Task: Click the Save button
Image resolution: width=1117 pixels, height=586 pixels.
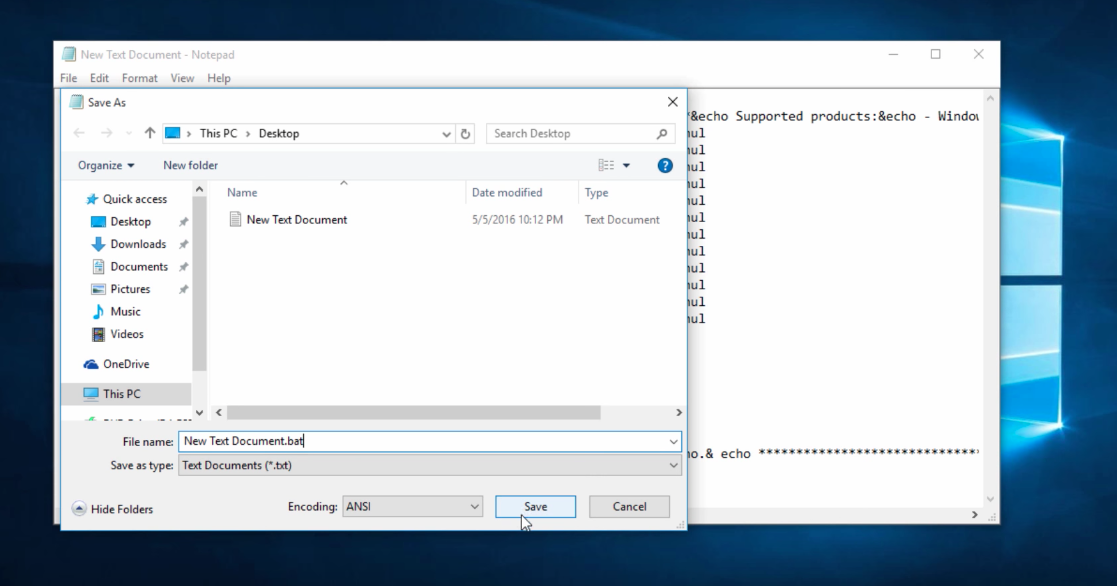Action: (x=535, y=506)
